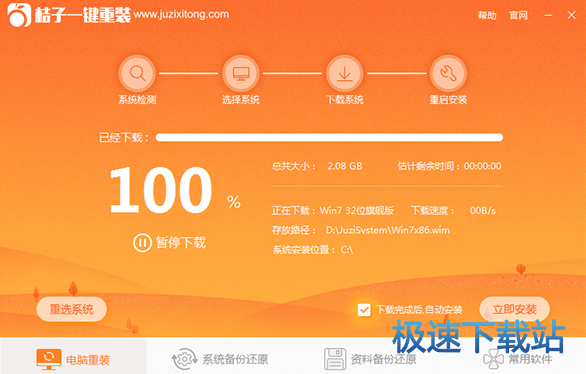Viewport: 586px width, 374px height.
Task: Click the orange app logo icon
Action: click(x=19, y=15)
